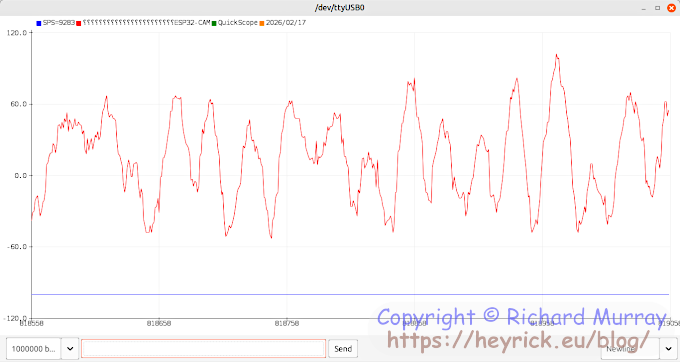680x362 pixels.
Task: Select the QuickScope legend label
Action: 238,23
